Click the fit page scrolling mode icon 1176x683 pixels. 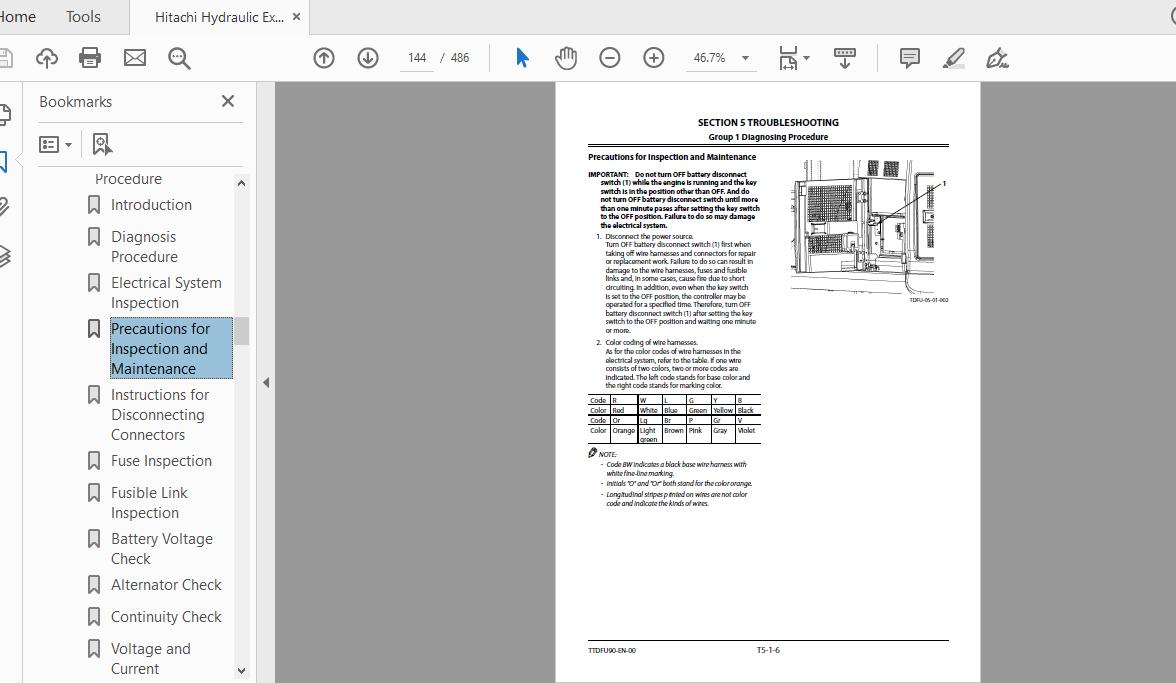788,58
